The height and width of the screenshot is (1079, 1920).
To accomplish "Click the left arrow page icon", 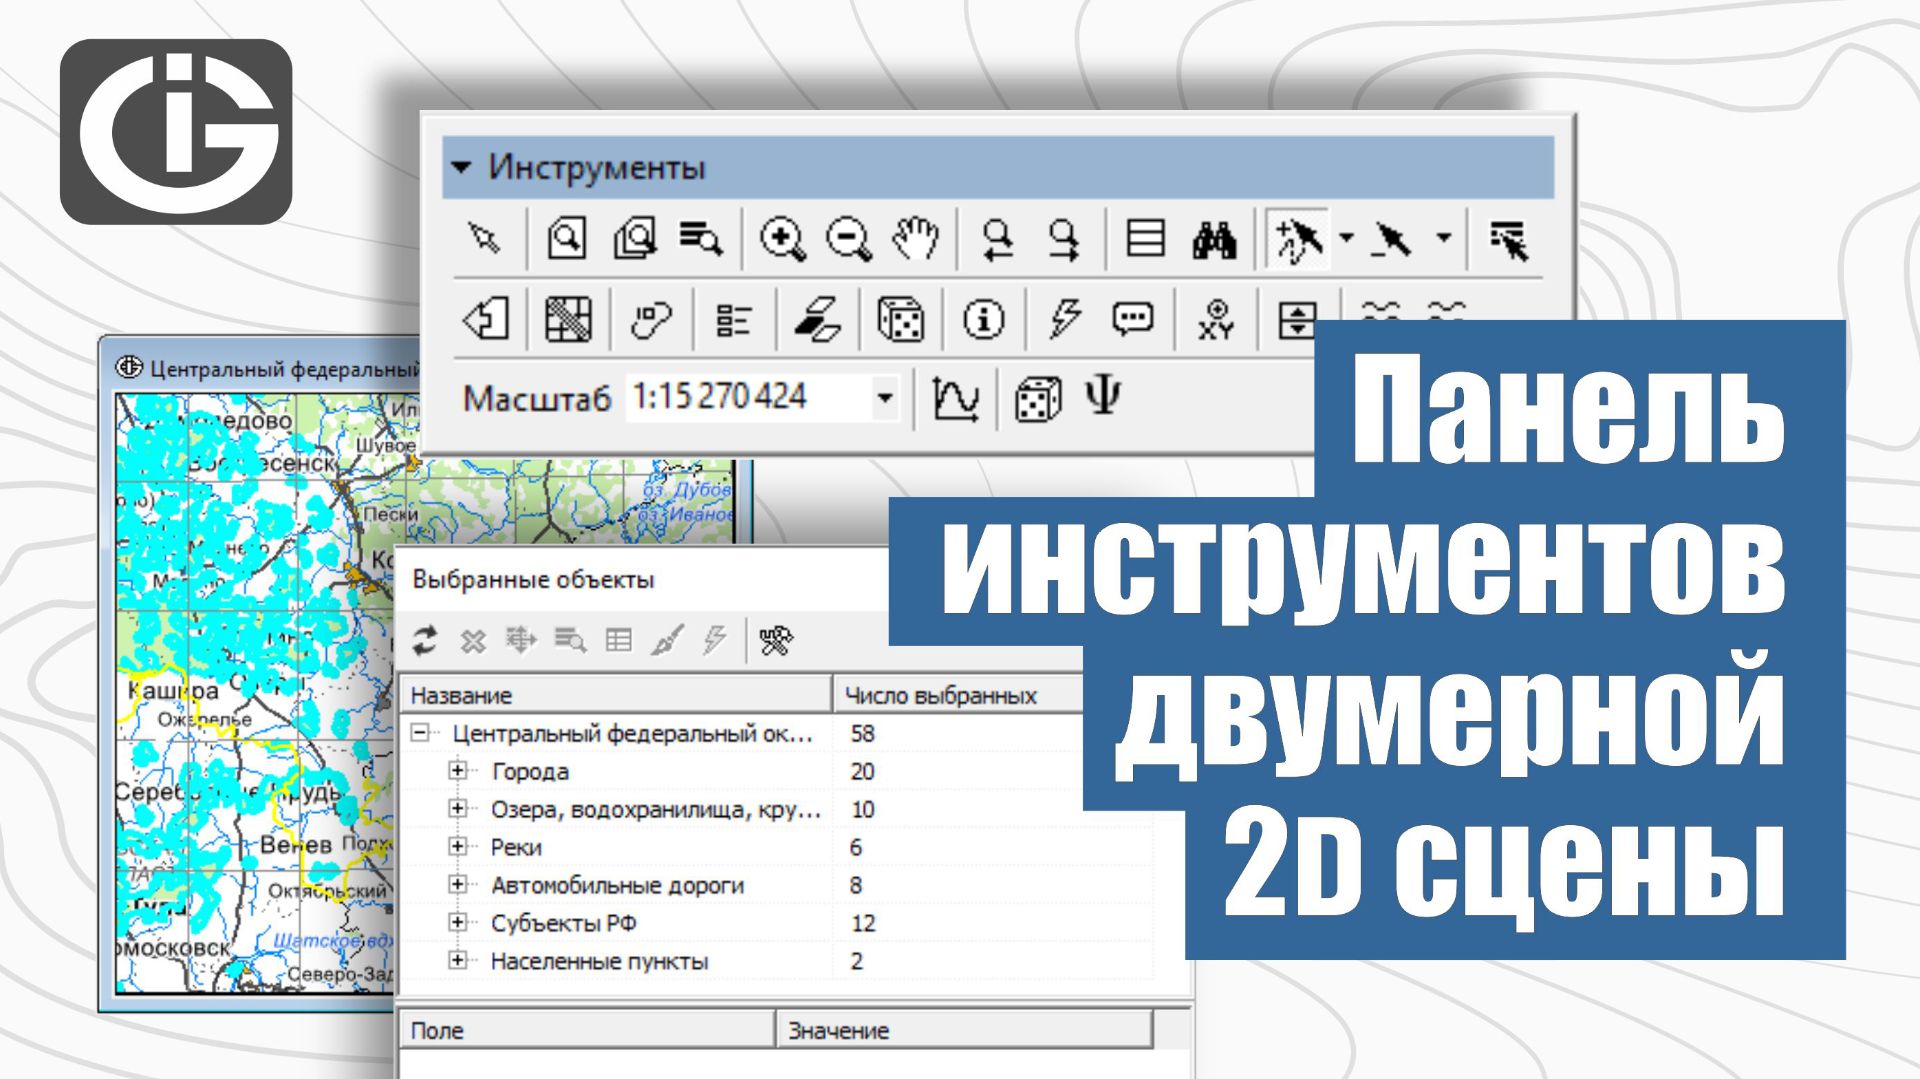I will click(486, 321).
